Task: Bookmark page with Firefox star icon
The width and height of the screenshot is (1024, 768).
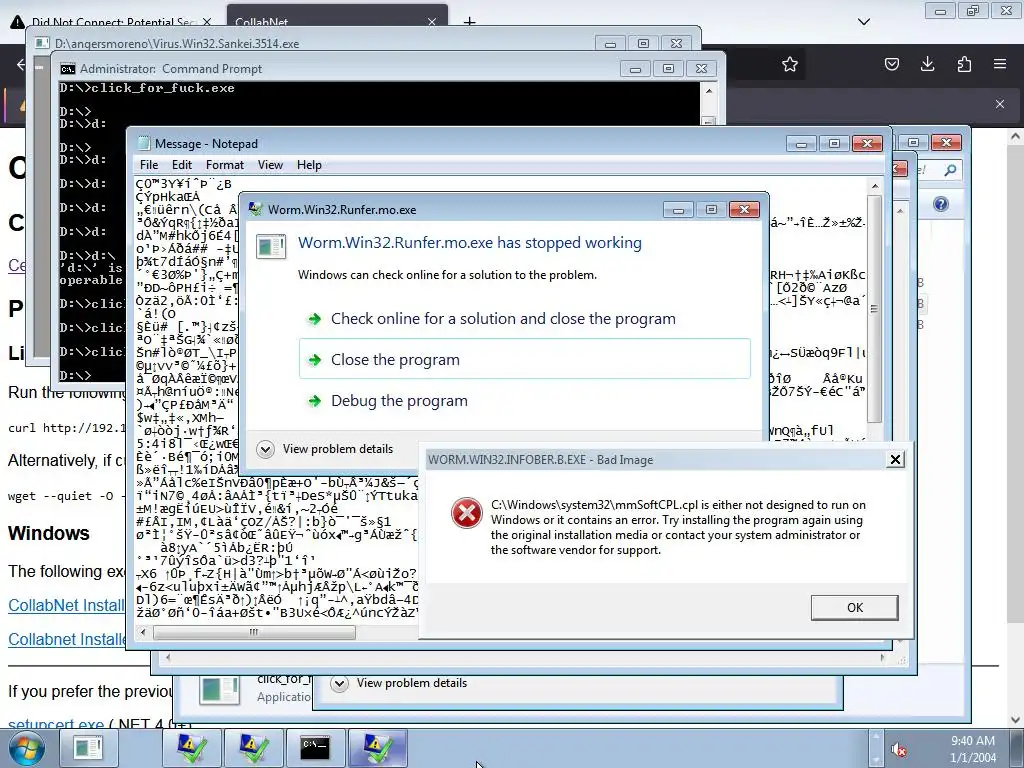Action: click(790, 64)
